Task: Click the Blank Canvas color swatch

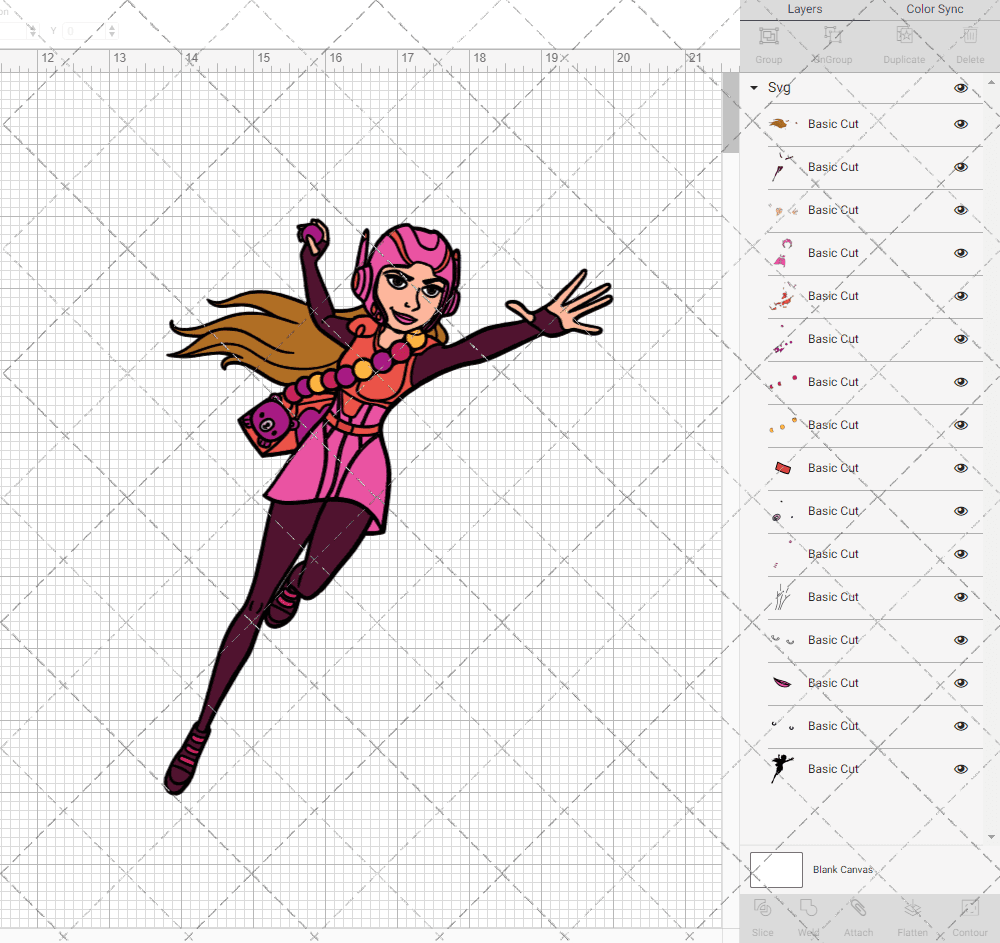Action: 776,870
